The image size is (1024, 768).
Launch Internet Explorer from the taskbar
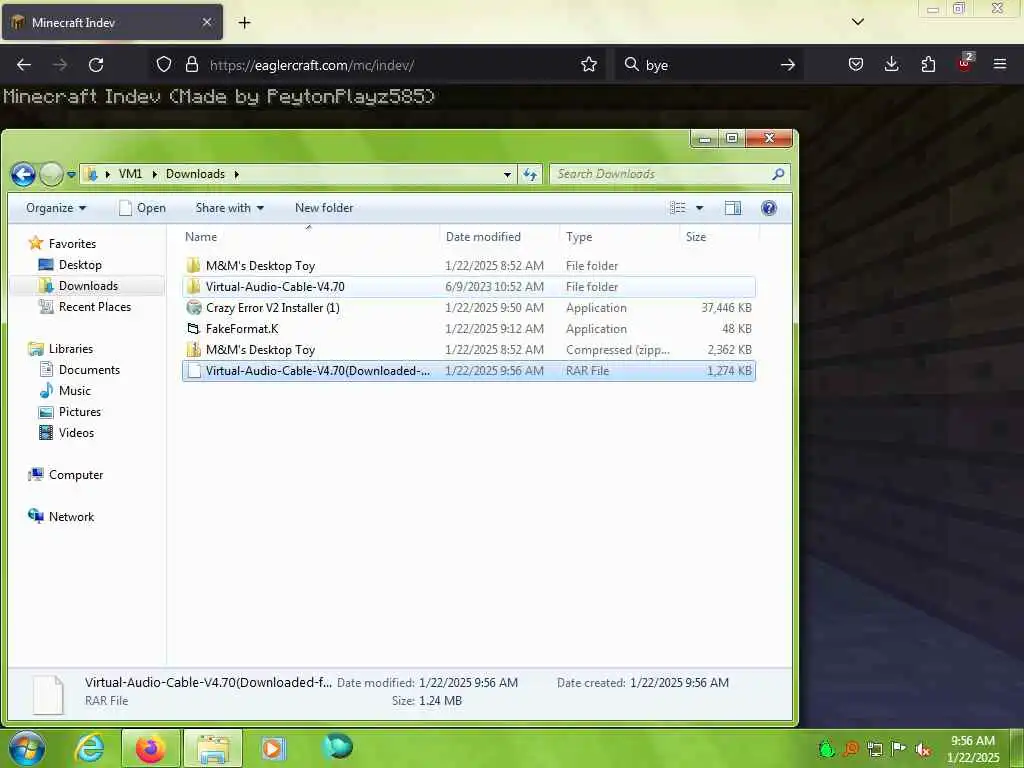pyautogui.click(x=89, y=748)
